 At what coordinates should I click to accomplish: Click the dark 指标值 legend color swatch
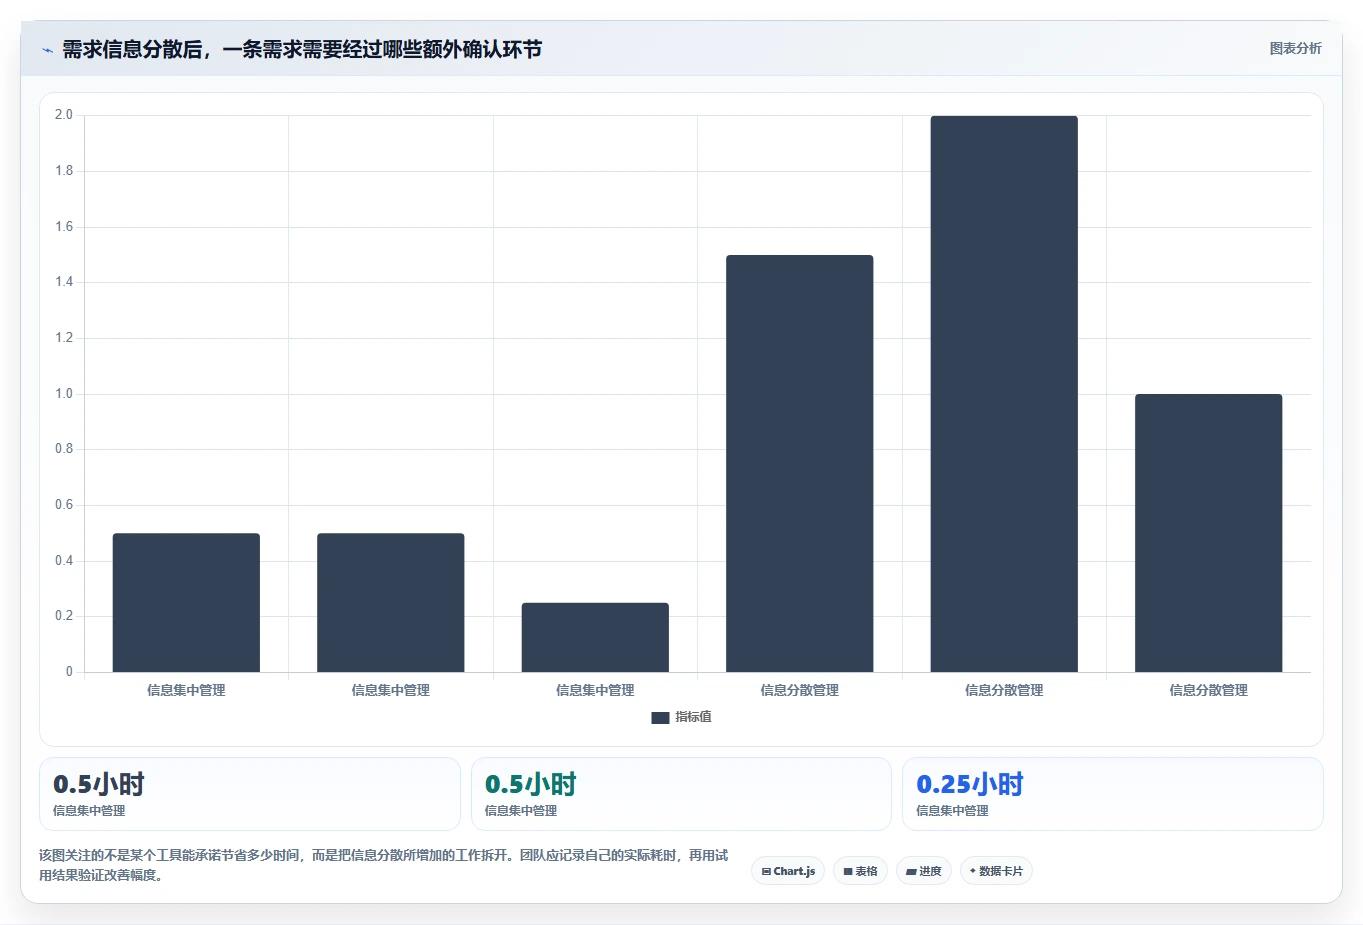pos(660,717)
